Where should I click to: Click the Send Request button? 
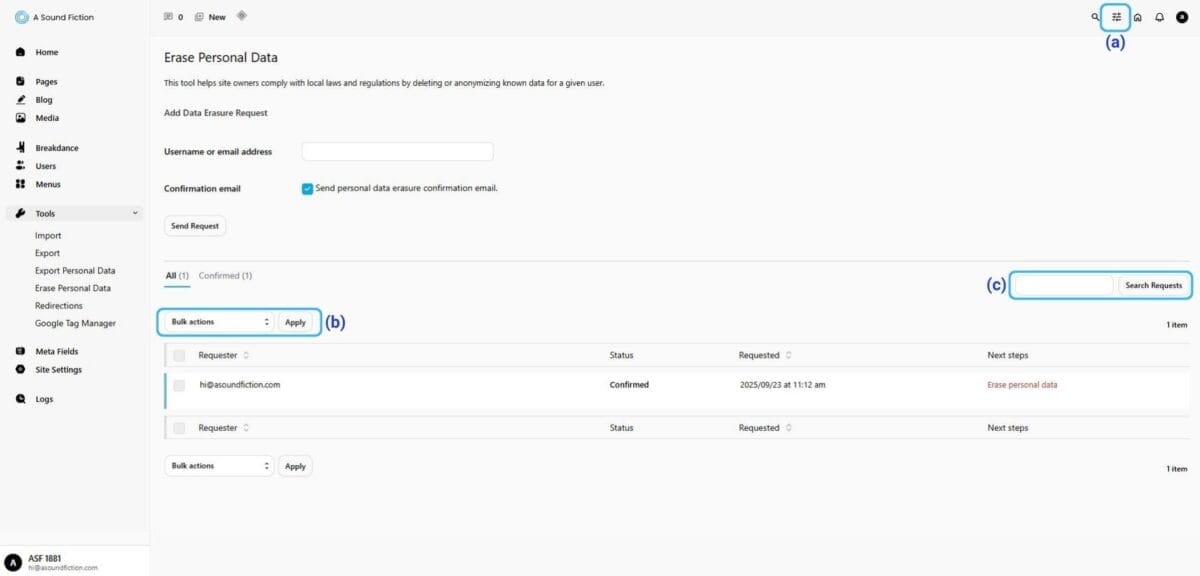[195, 226]
